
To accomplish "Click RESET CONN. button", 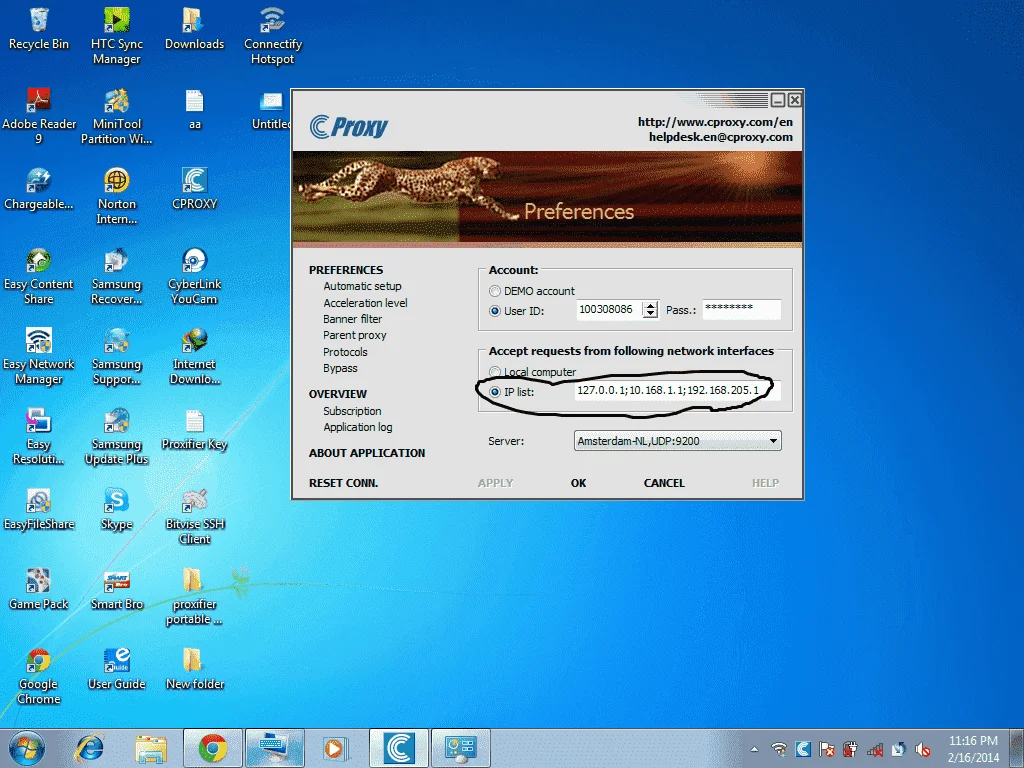I will tap(344, 483).
